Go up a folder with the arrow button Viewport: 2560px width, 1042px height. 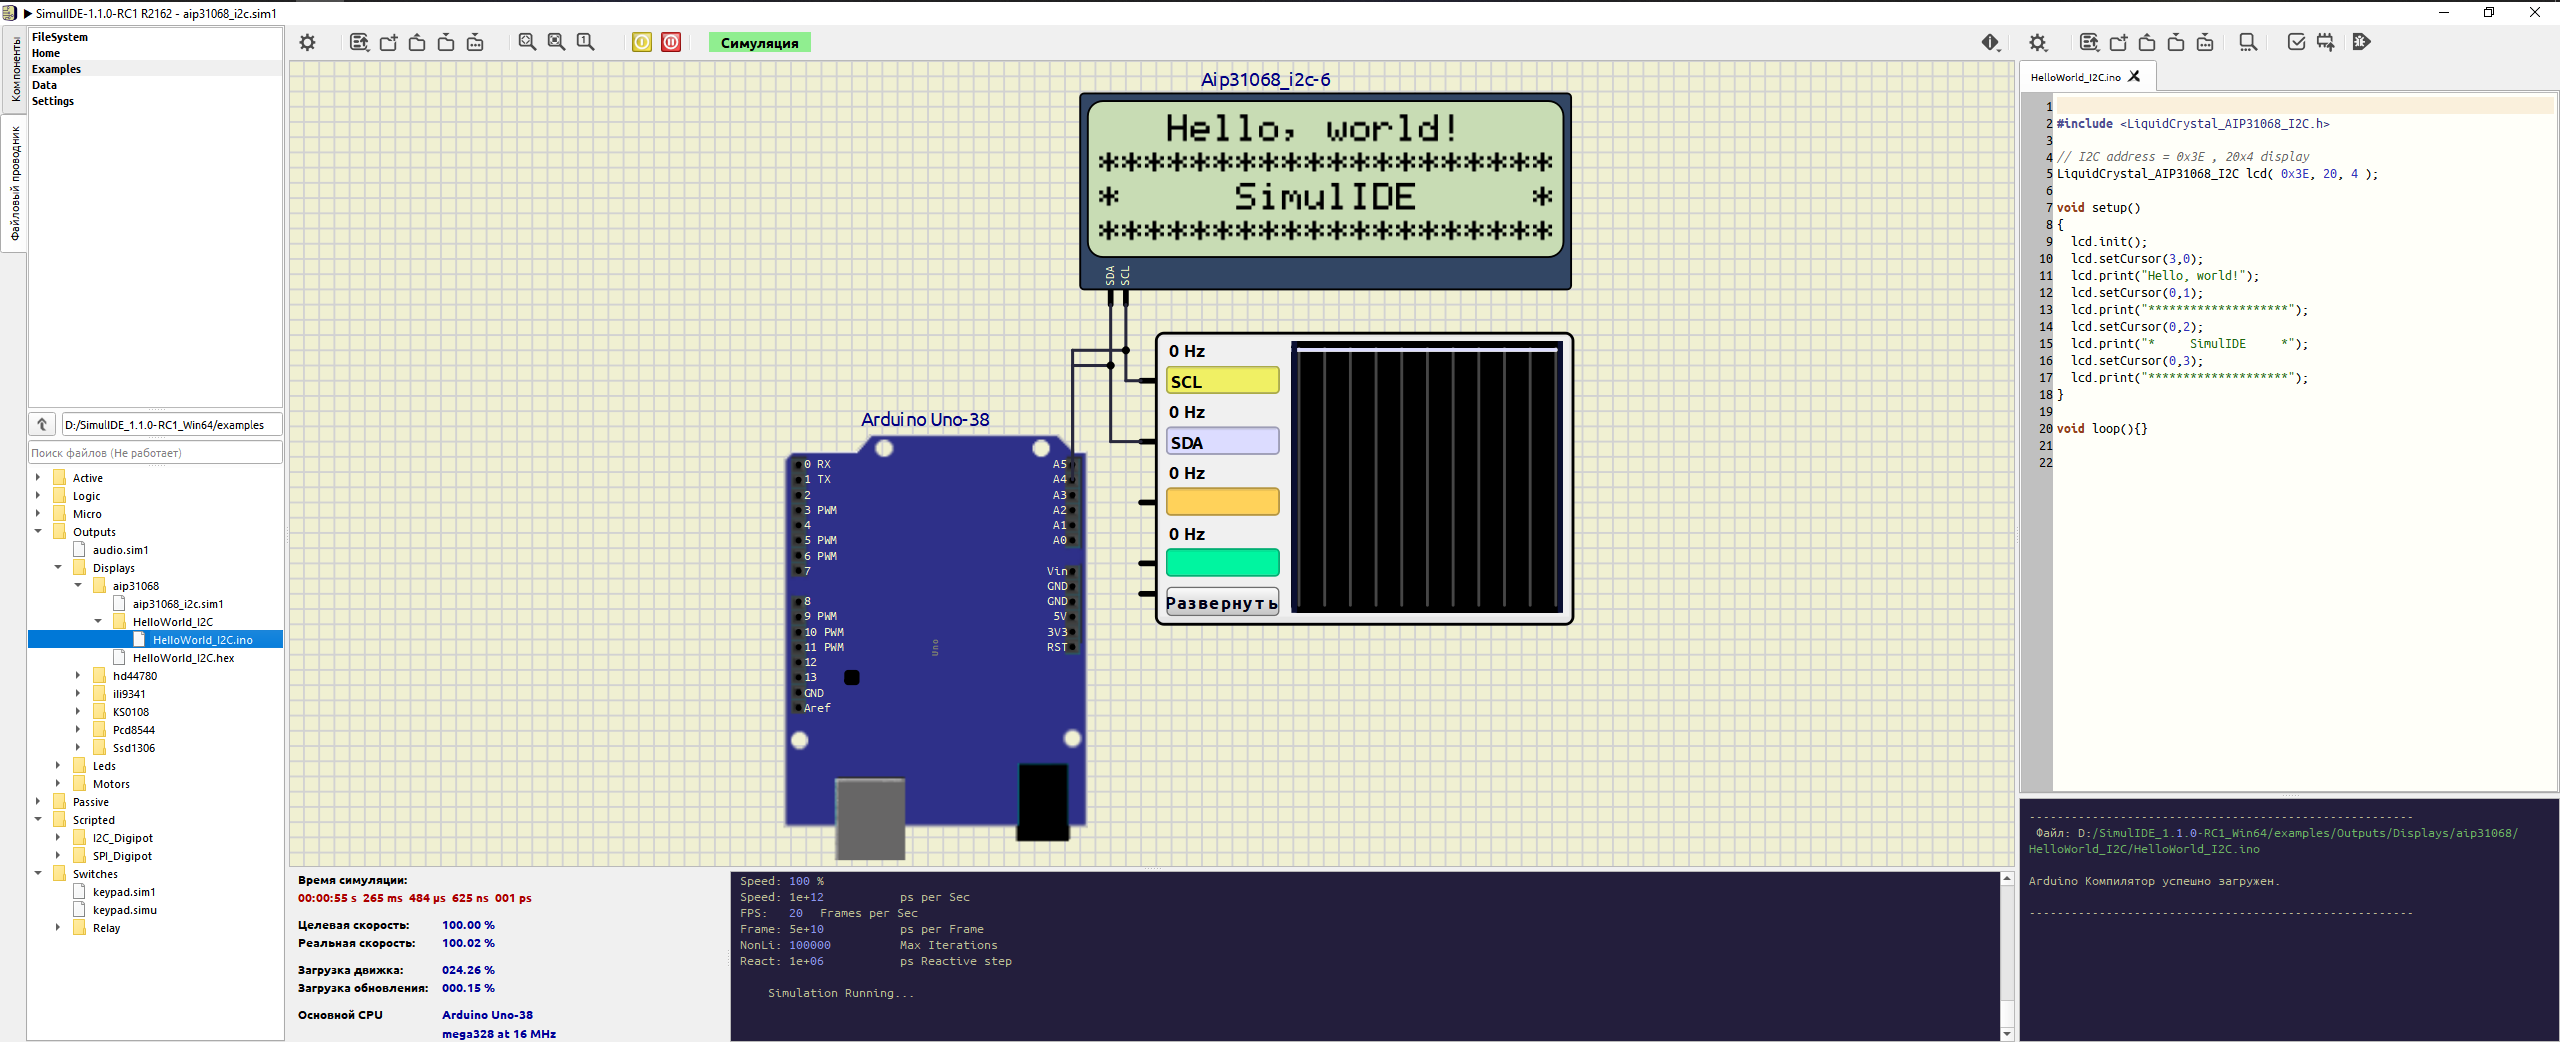42,424
